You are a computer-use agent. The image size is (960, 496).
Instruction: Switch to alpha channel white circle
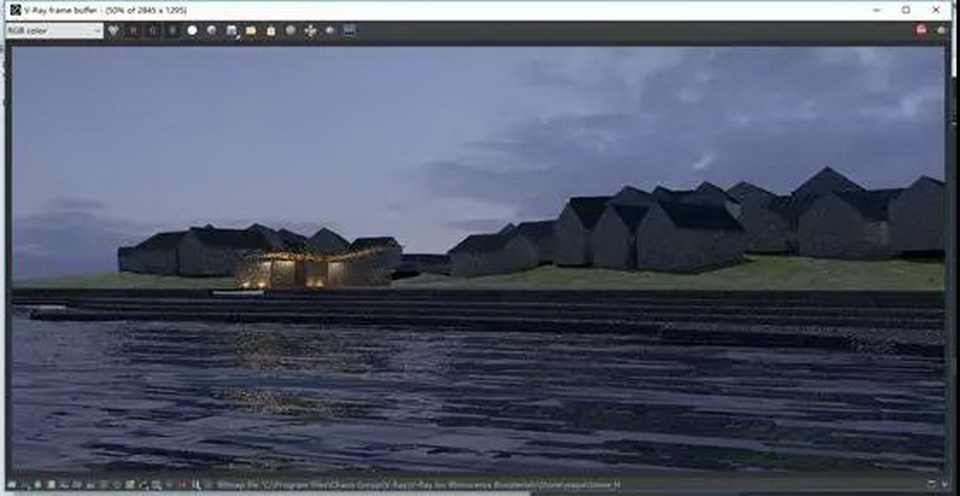(x=192, y=30)
